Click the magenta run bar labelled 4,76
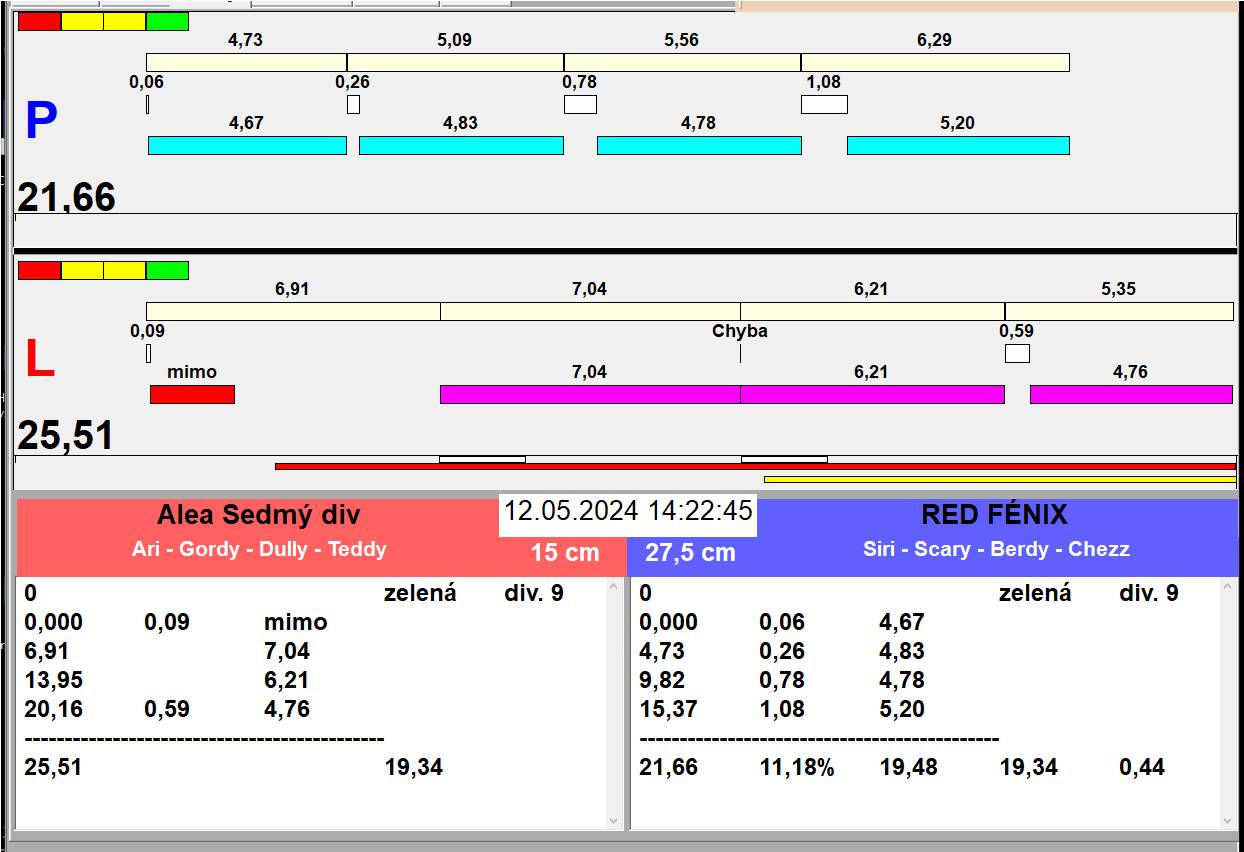1244x852 pixels. point(1131,394)
